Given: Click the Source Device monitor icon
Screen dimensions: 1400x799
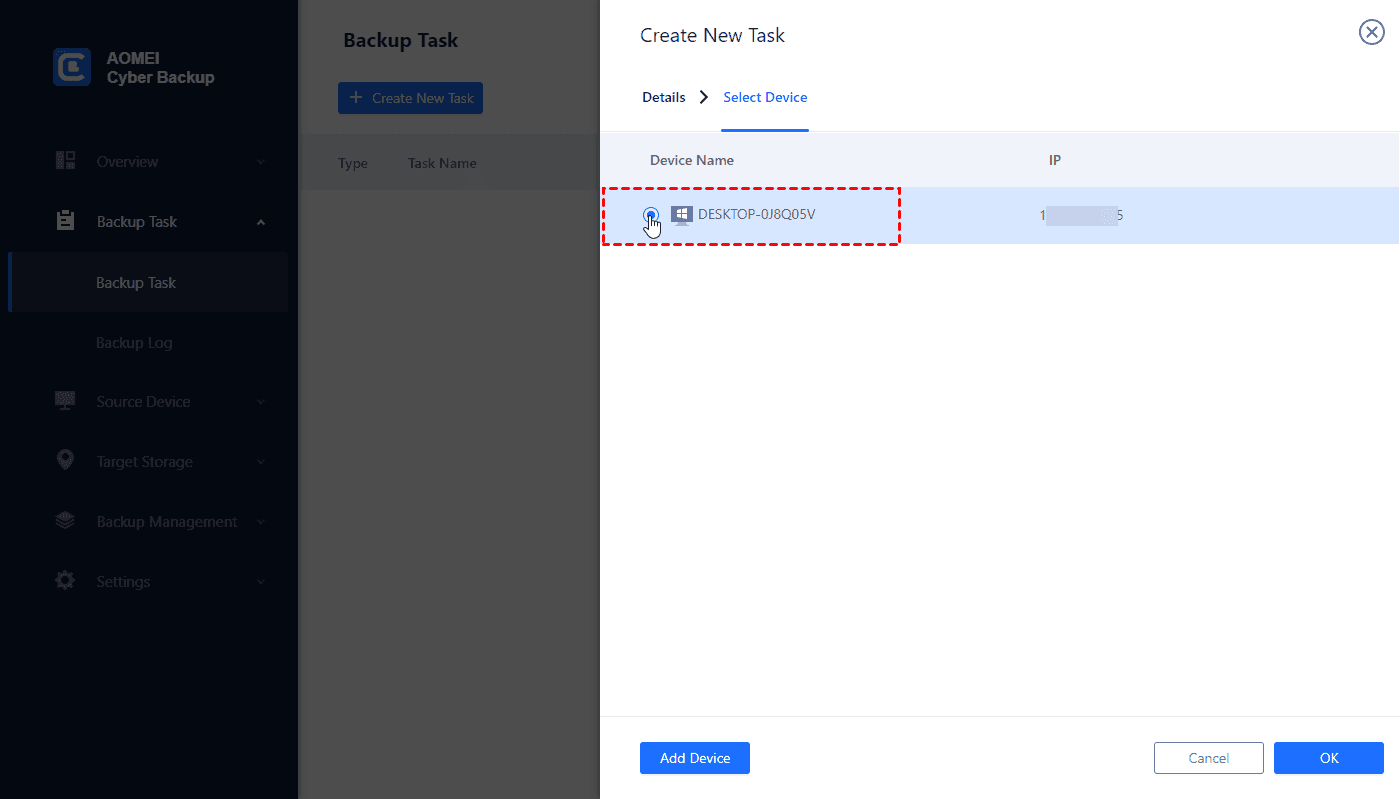Looking at the screenshot, I should [x=66, y=401].
